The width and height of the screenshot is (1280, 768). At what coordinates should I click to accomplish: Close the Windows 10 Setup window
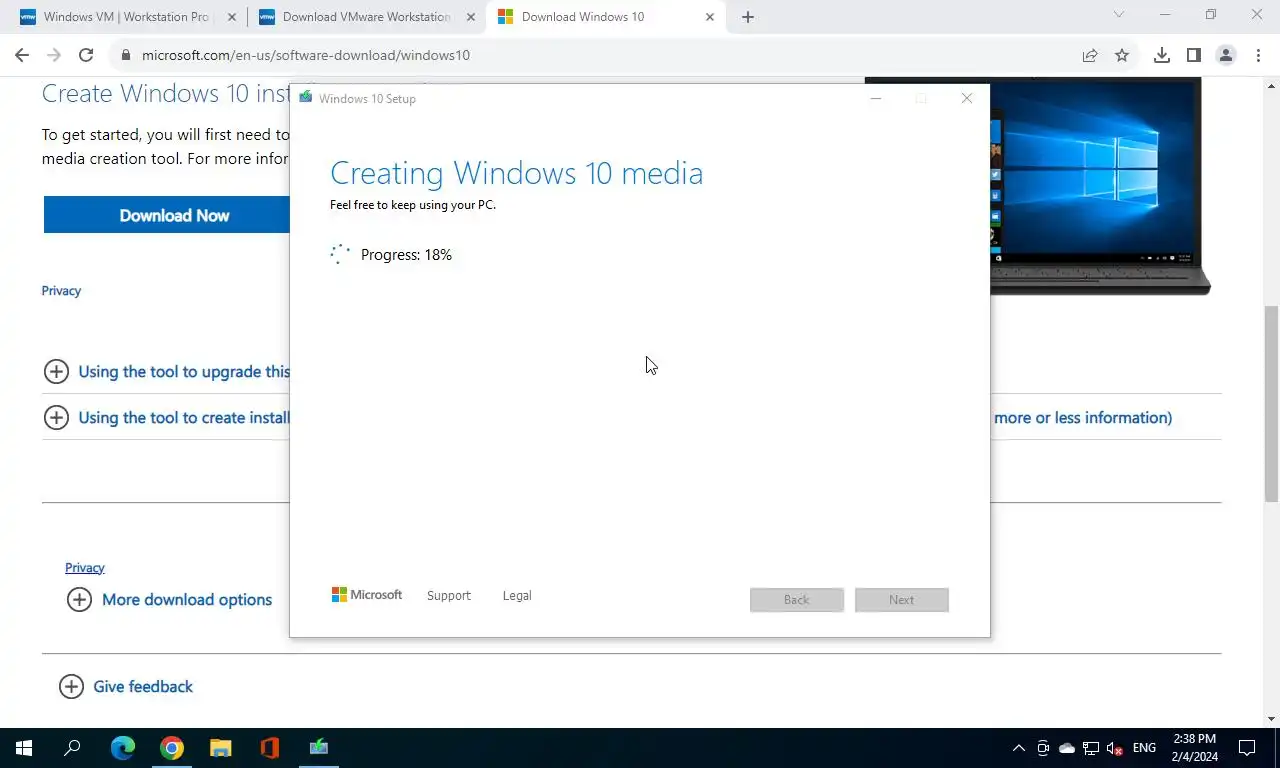click(966, 98)
